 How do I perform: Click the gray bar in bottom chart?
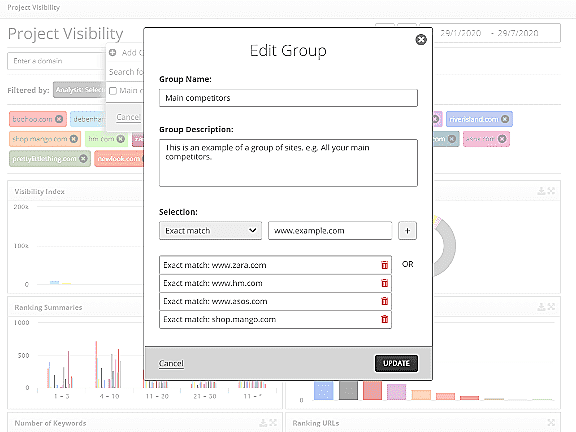click(x=348, y=390)
